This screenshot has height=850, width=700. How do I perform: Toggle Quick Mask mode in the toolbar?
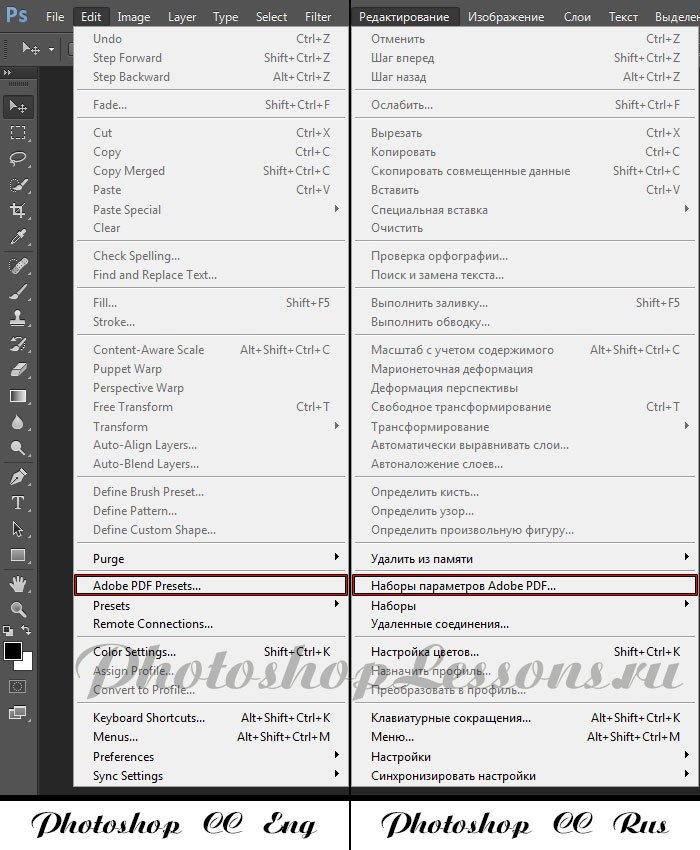pos(18,686)
